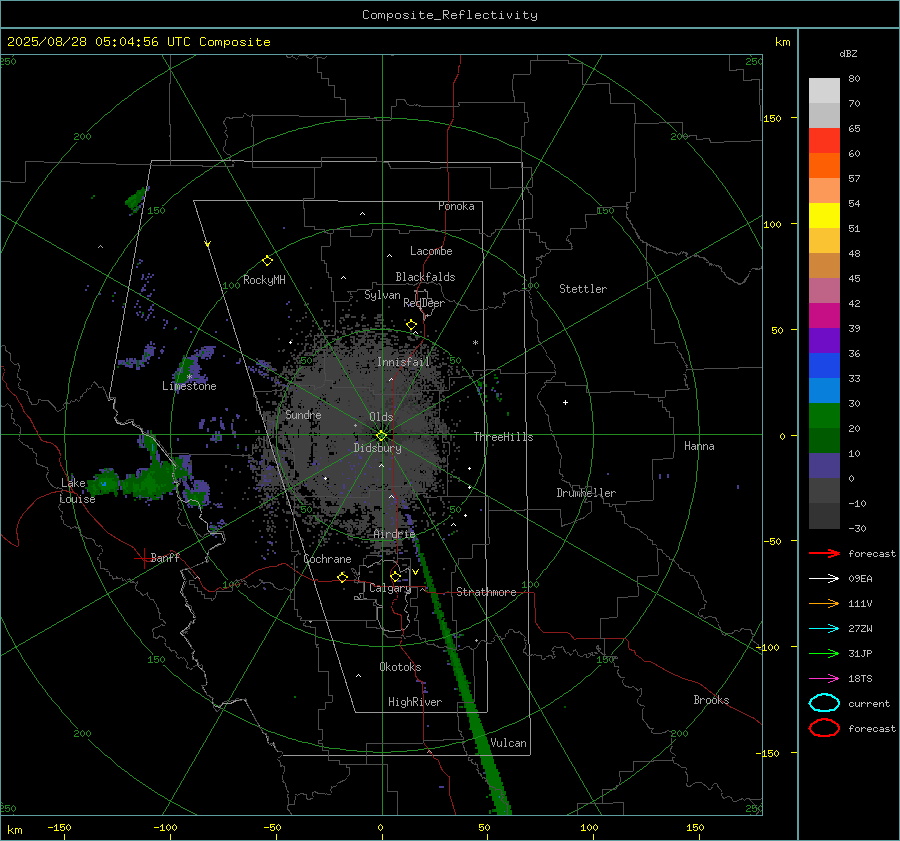Click the Sundre label
The image size is (900, 841).
pyautogui.click(x=303, y=414)
